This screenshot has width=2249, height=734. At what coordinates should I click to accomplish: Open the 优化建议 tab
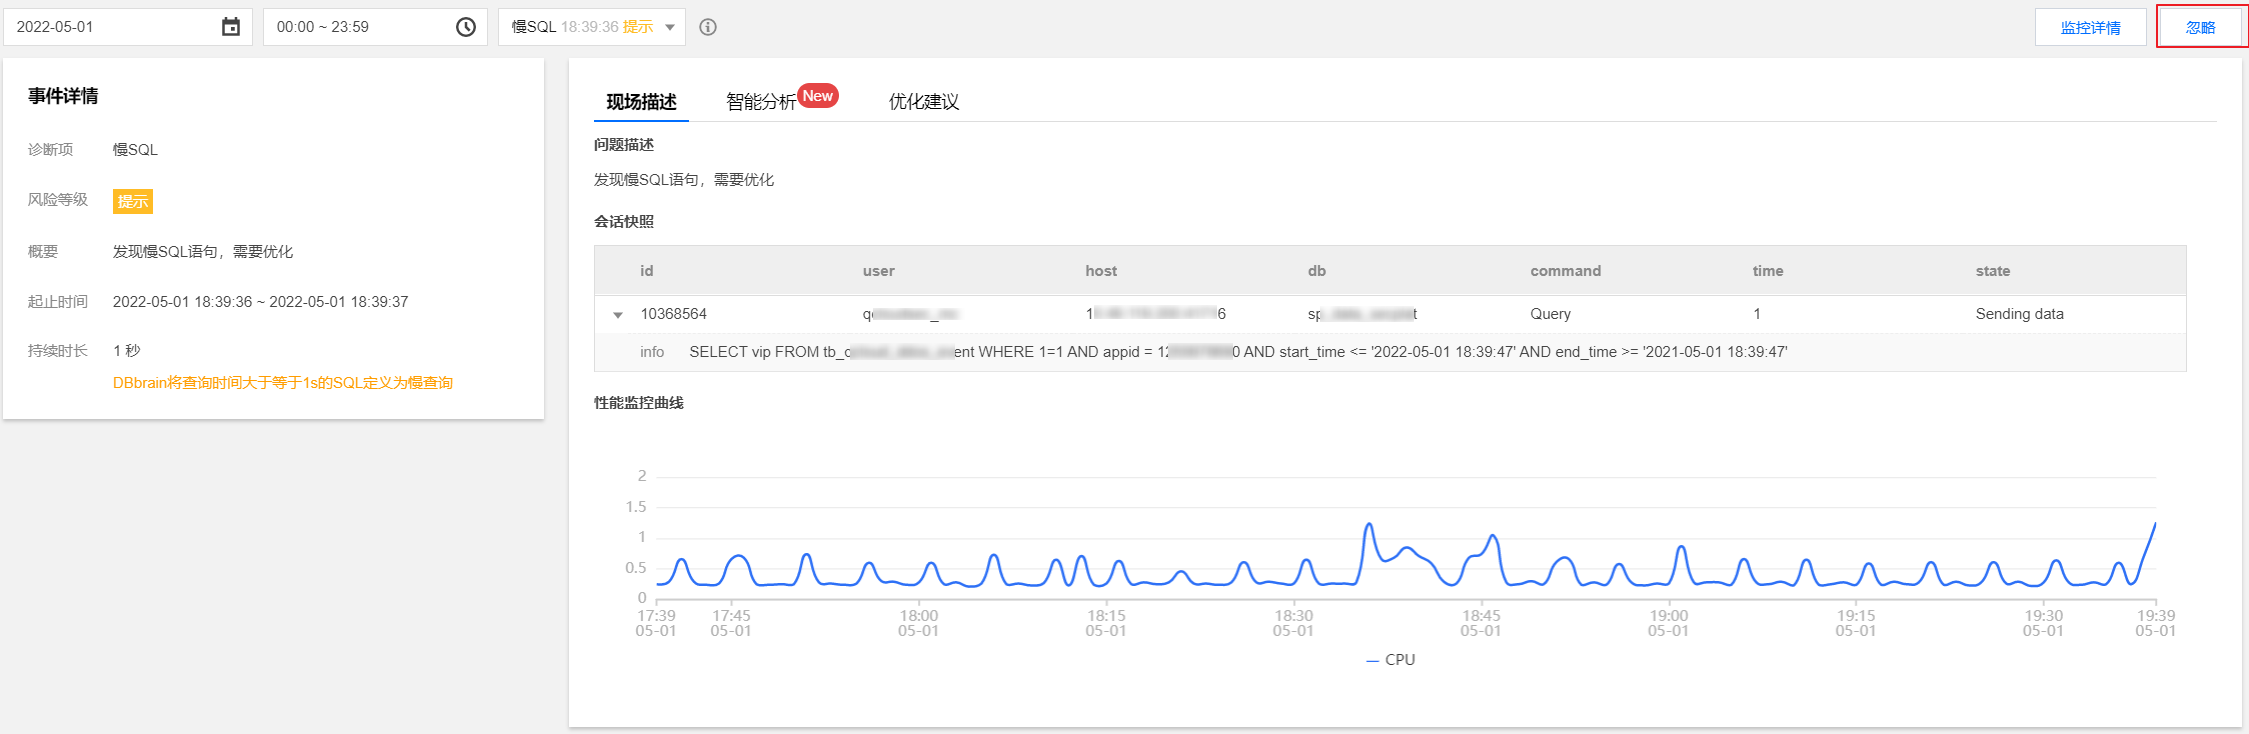(x=924, y=102)
